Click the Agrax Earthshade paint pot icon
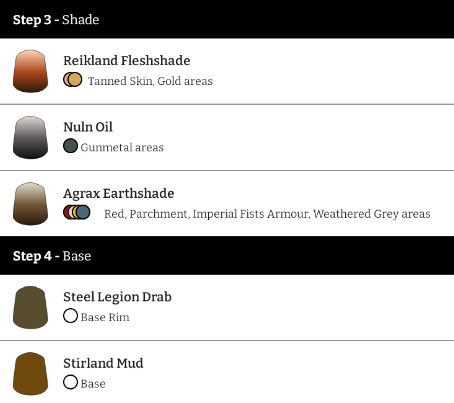 tap(30, 204)
